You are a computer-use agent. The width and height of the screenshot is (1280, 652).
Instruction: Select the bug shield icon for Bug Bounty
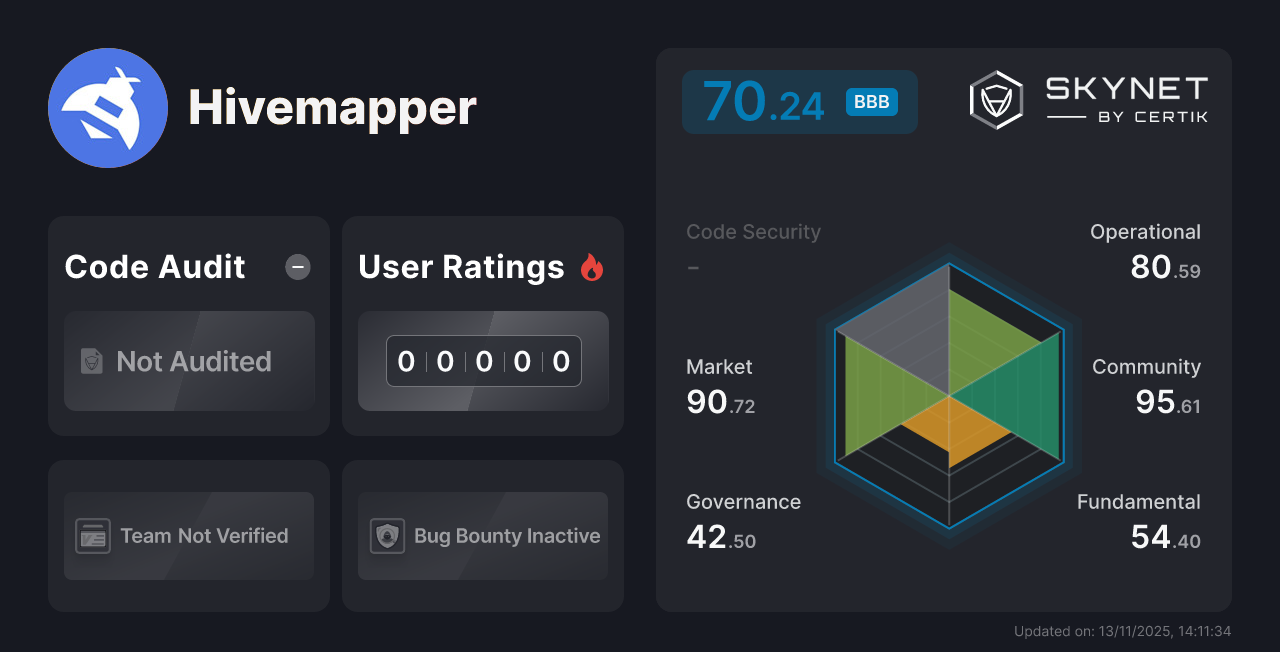click(389, 536)
